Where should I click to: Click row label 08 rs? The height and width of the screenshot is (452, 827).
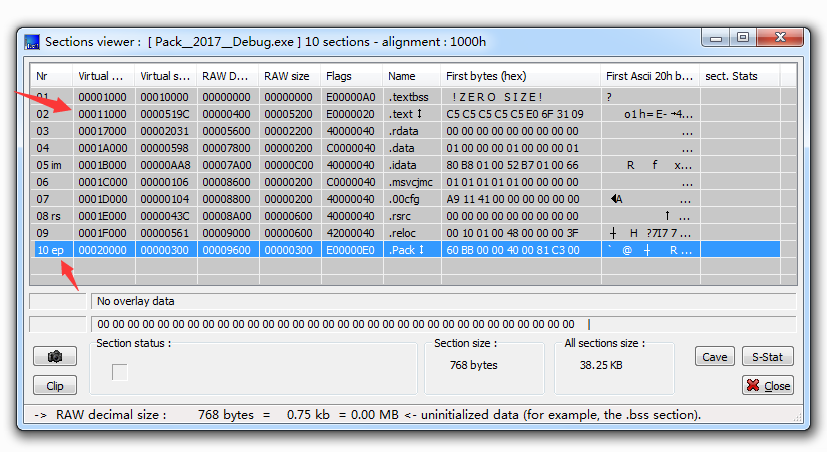pos(49,216)
